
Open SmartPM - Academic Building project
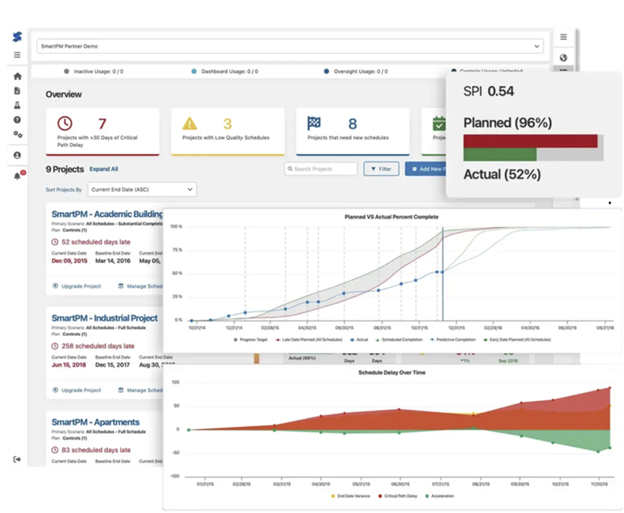coord(107,214)
